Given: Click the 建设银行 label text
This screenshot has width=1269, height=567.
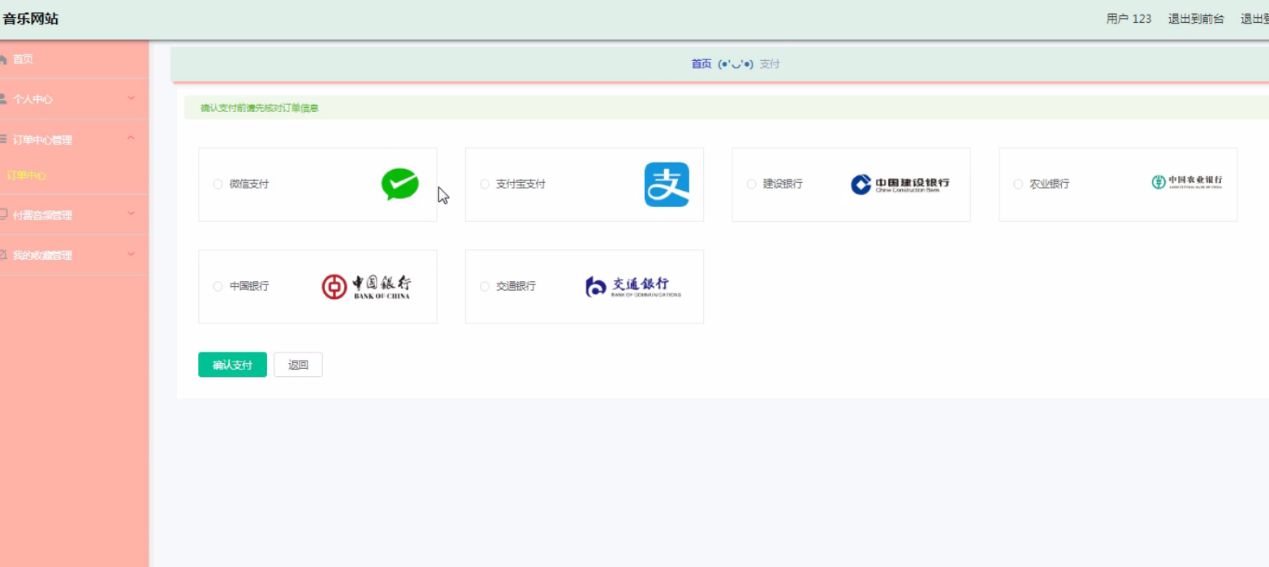Looking at the screenshot, I should tap(783, 184).
